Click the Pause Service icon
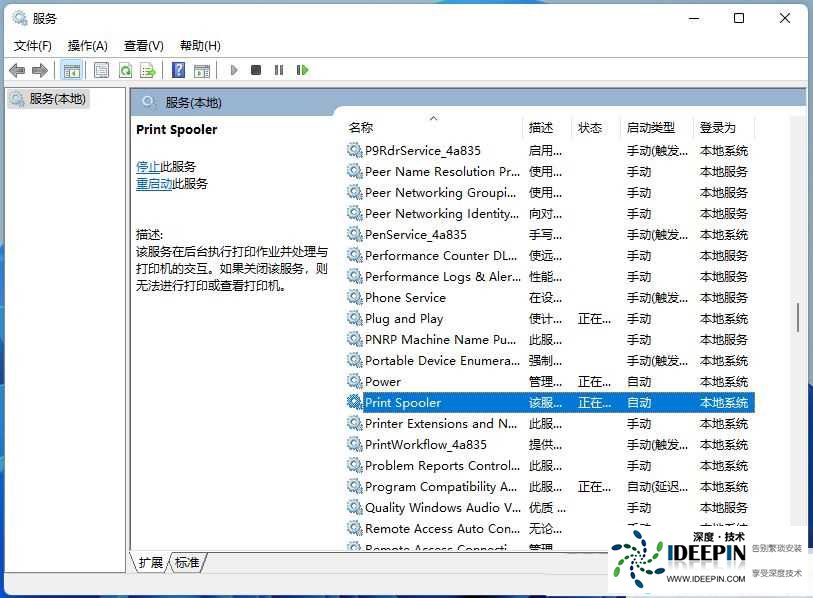 click(x=279, y=70)
